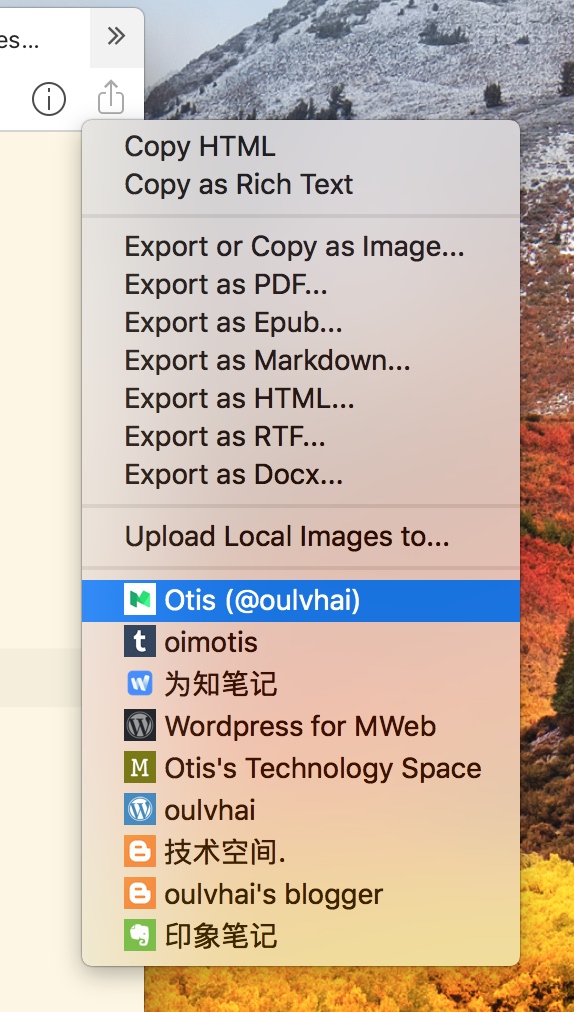
Task: Select Wordpress for MWeb entry
Action: (x=301, y=726)
